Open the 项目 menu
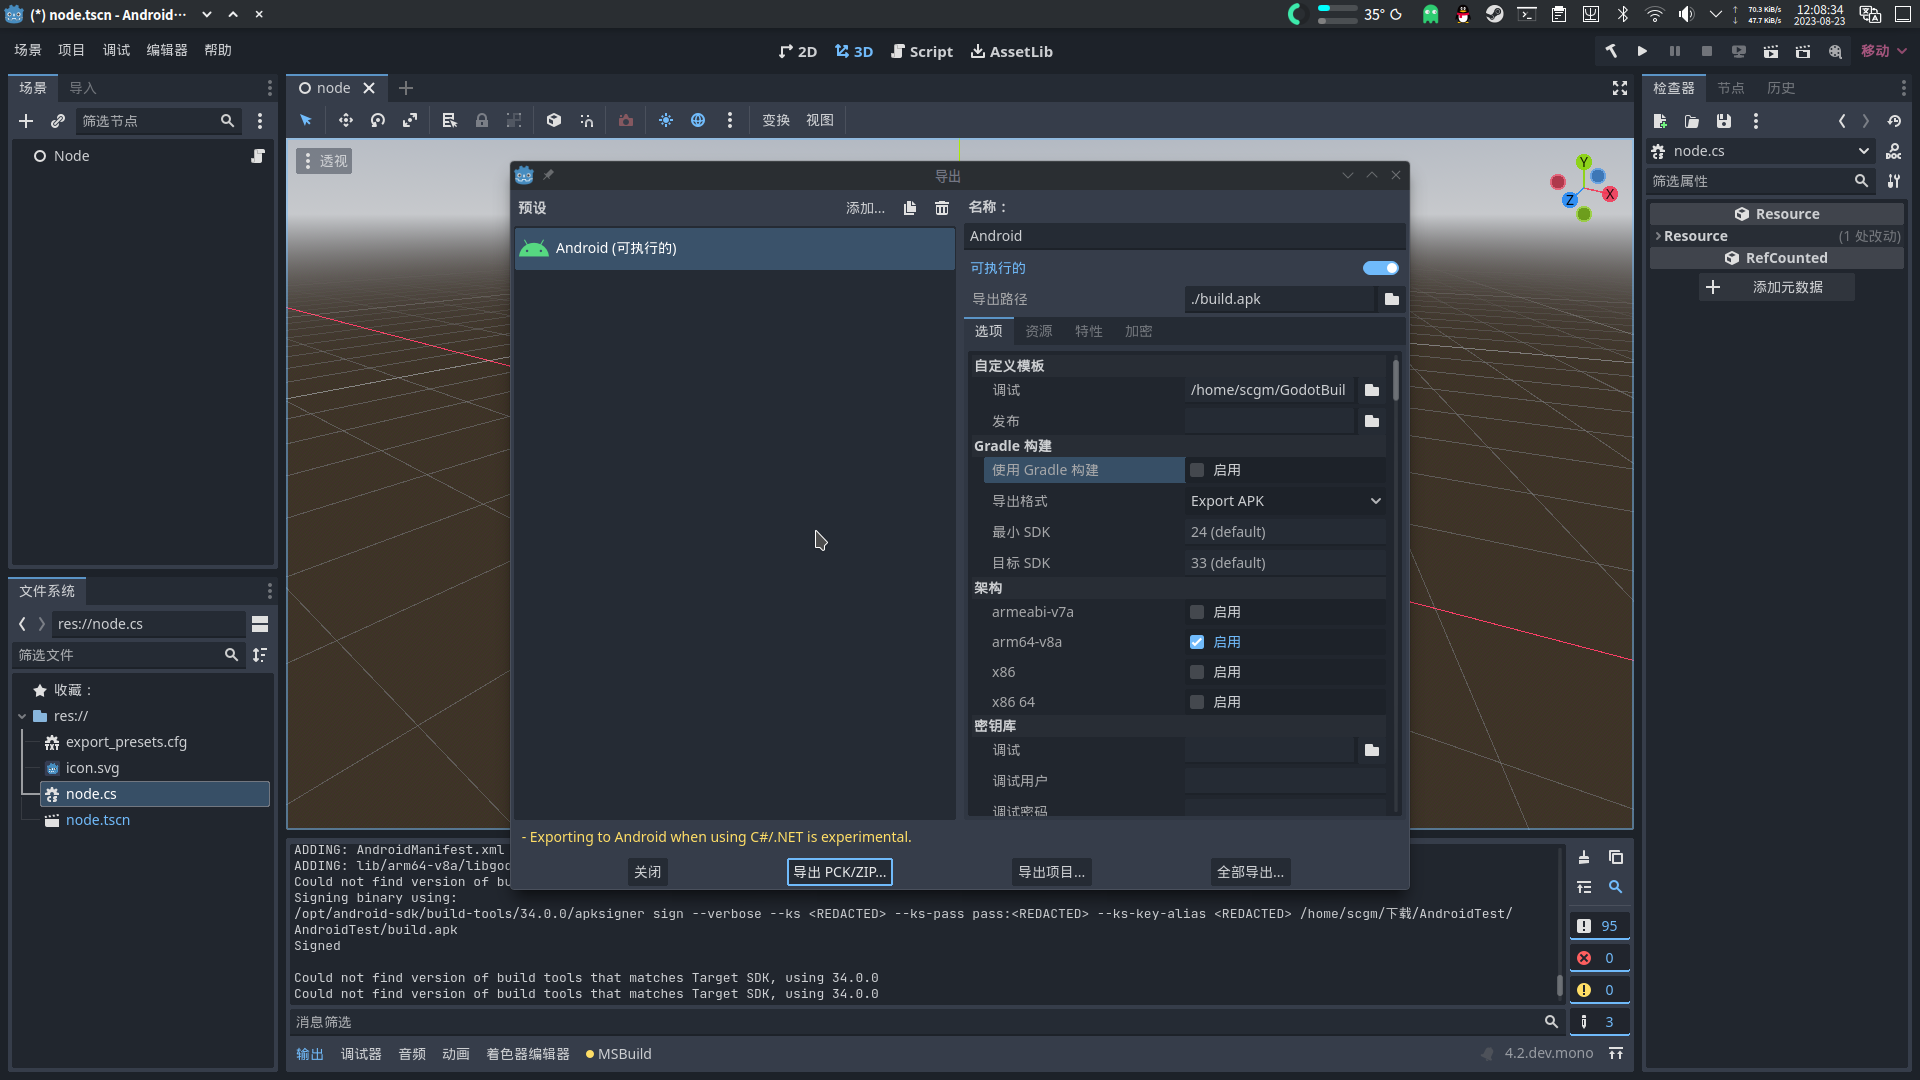1920x1080 pixels. [x=71, y=50]
